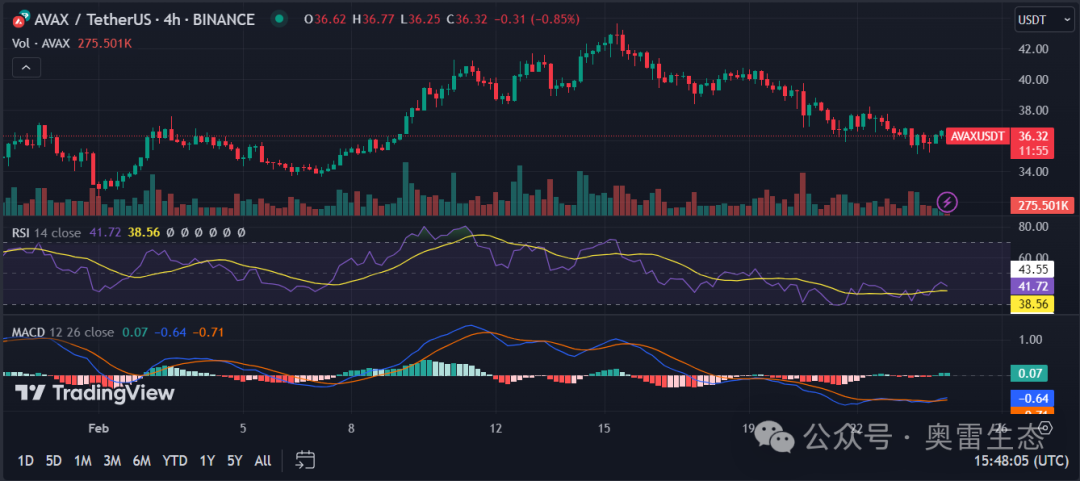The width and height of the screenshot is (1080, 481).
Task: Collapse the indicator legend with chevron button
Action: click(27, 67)
